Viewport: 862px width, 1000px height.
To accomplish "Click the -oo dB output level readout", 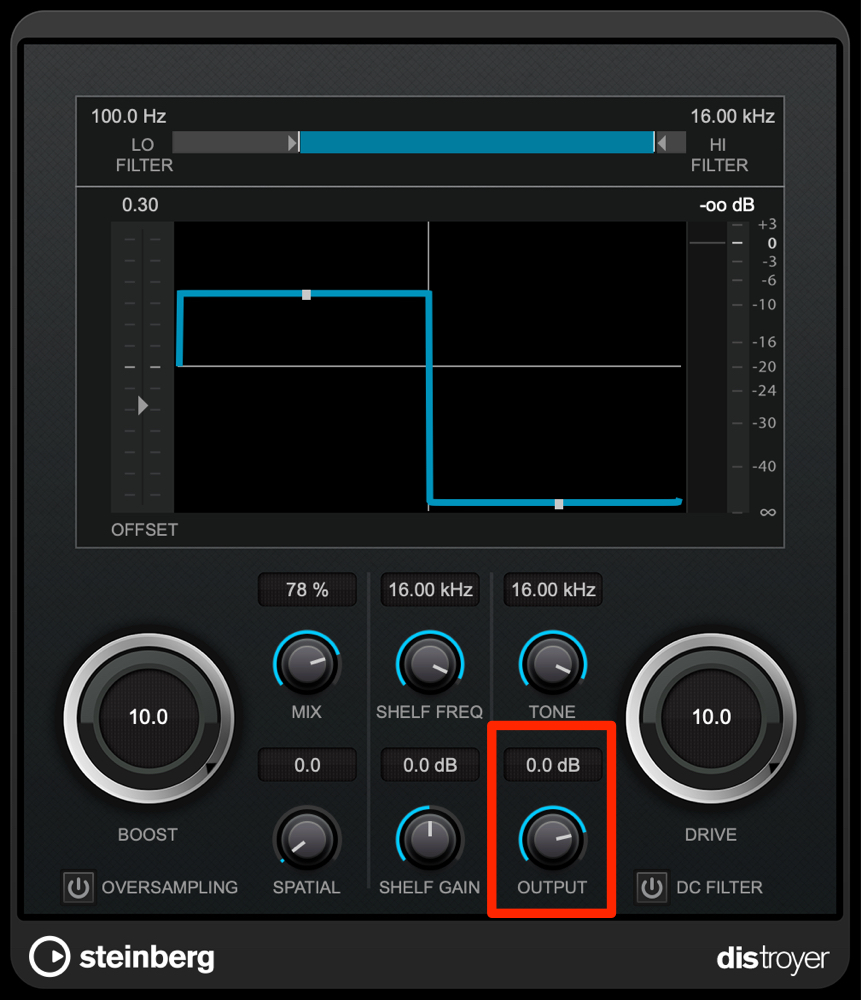I will point(727,205).
